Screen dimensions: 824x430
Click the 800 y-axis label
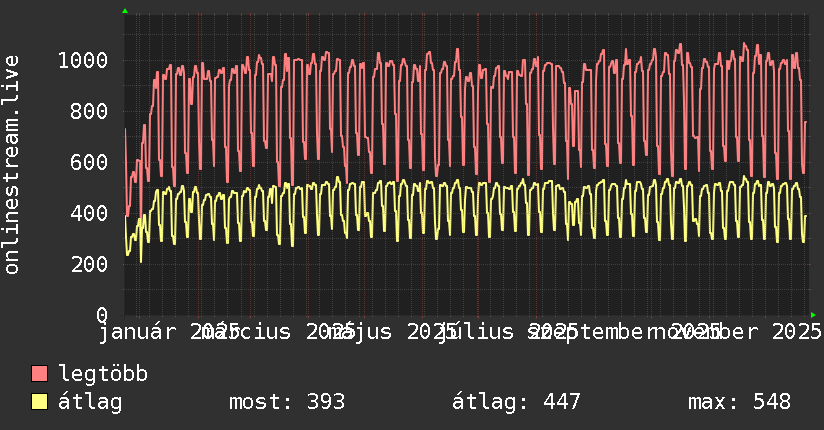coord(89,111)
